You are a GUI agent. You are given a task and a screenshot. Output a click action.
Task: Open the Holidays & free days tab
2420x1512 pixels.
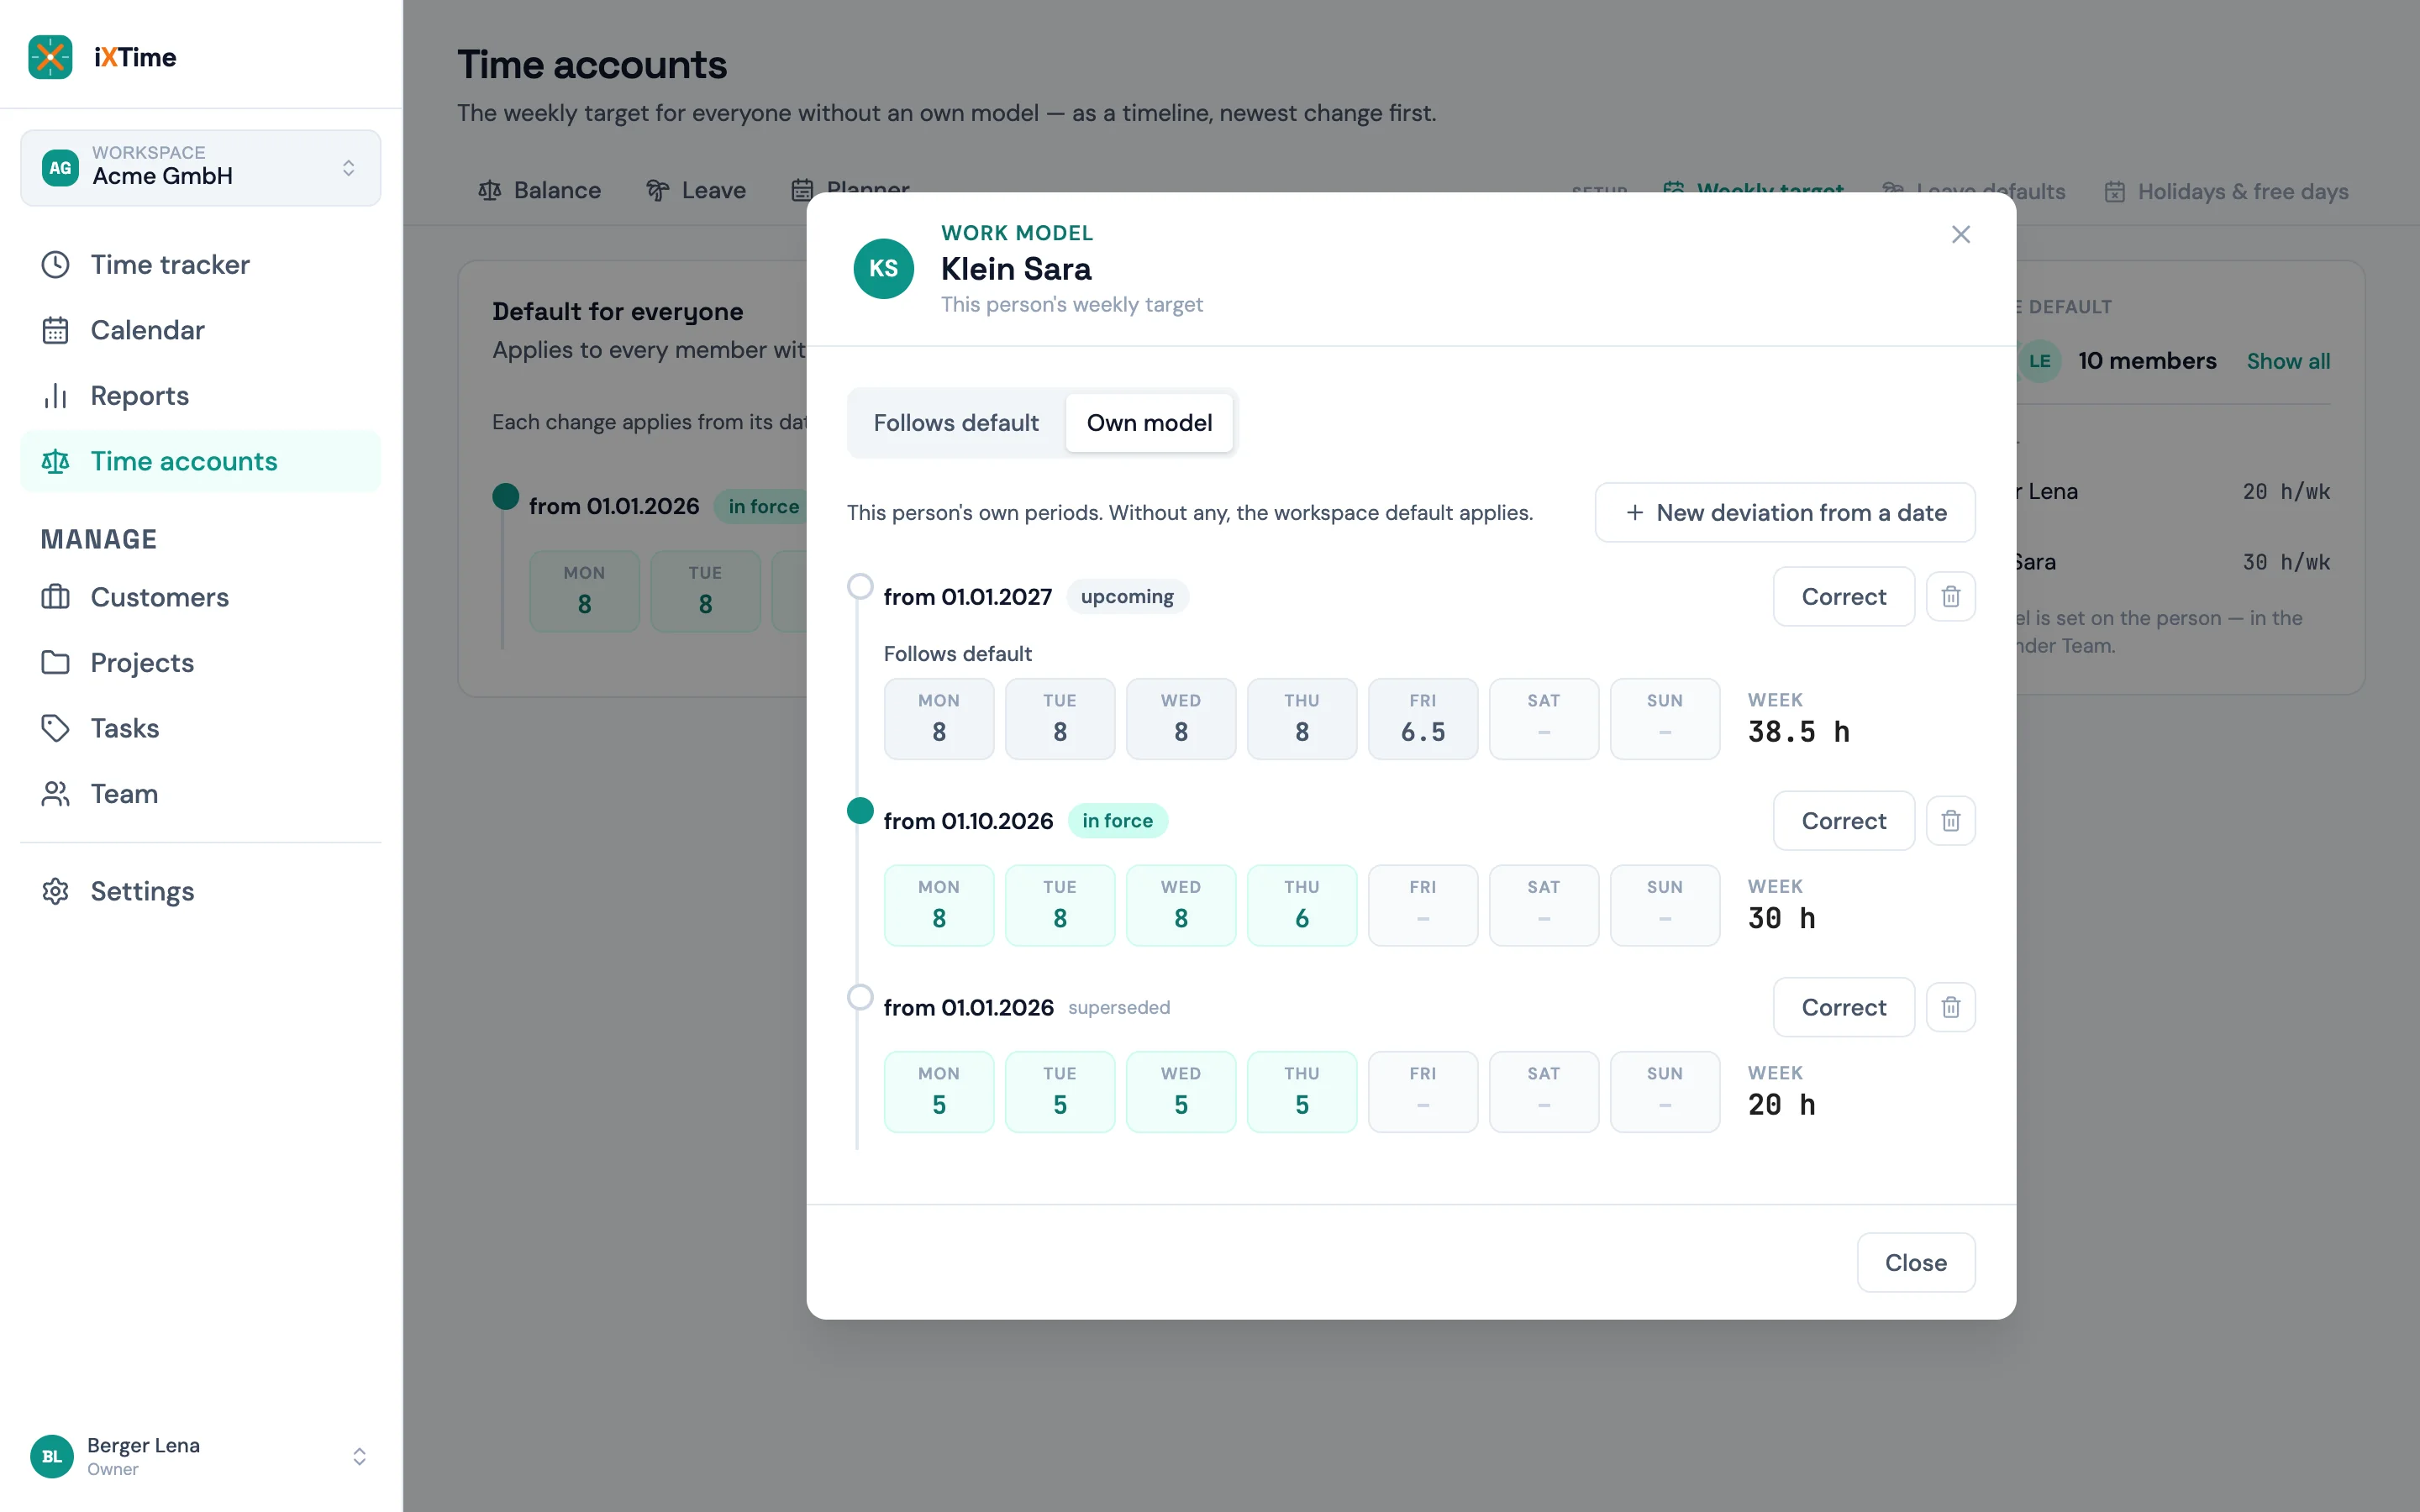tap(2226, 191)
